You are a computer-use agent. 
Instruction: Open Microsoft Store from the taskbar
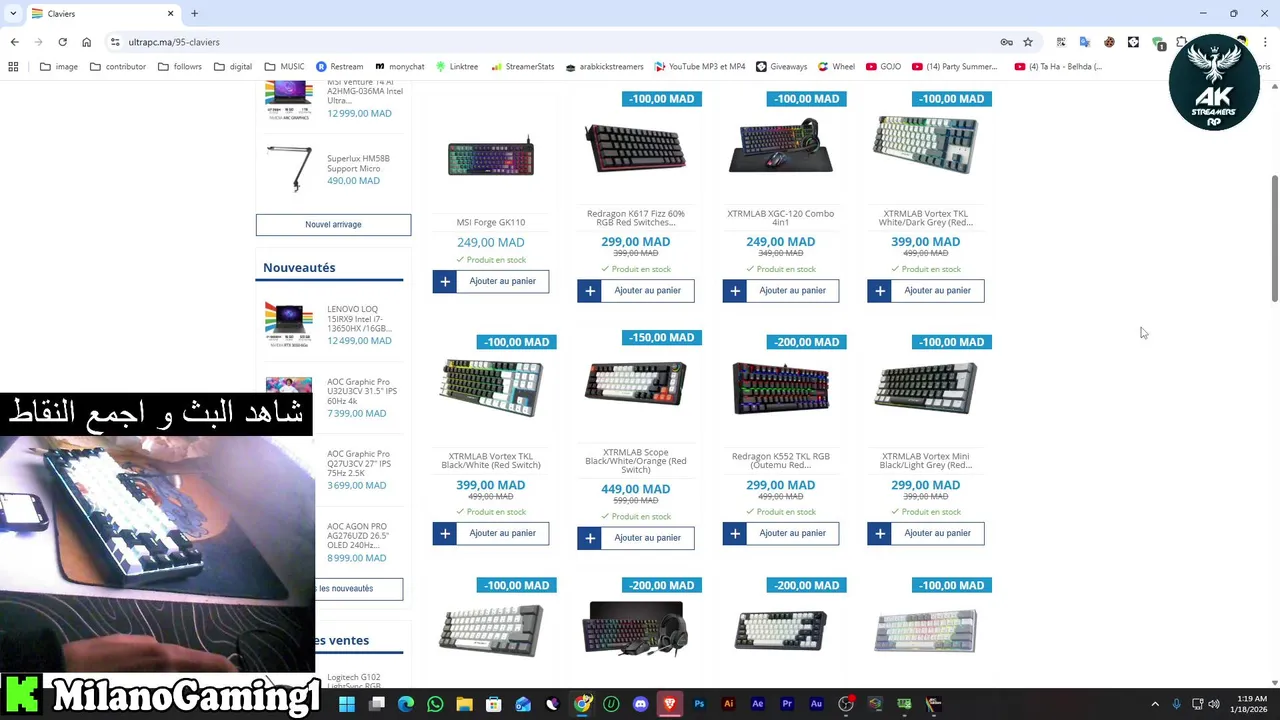click(494, 704)
